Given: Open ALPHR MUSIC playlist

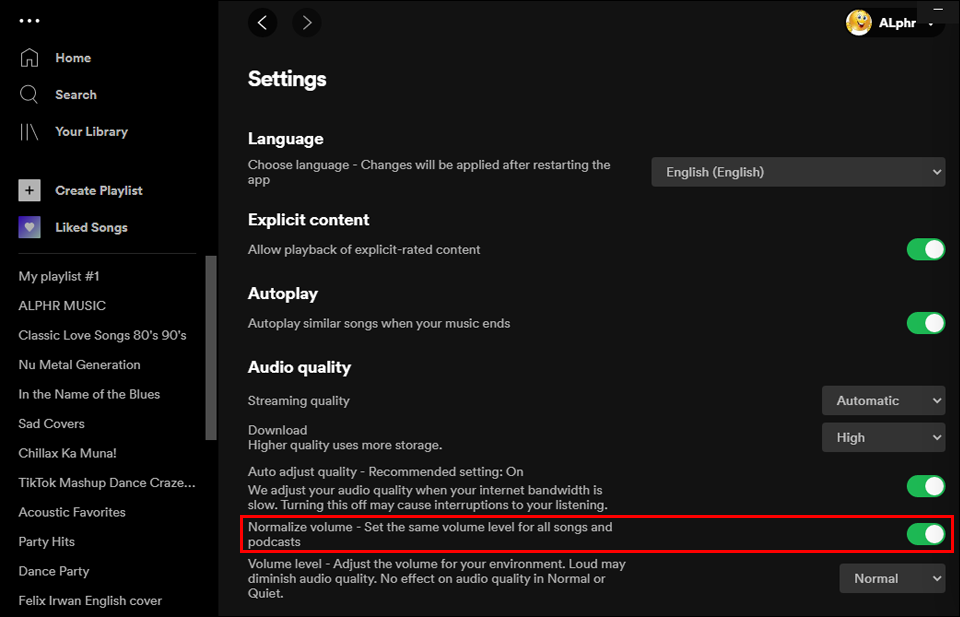Looking at the screenshot, I should (62, 306).
